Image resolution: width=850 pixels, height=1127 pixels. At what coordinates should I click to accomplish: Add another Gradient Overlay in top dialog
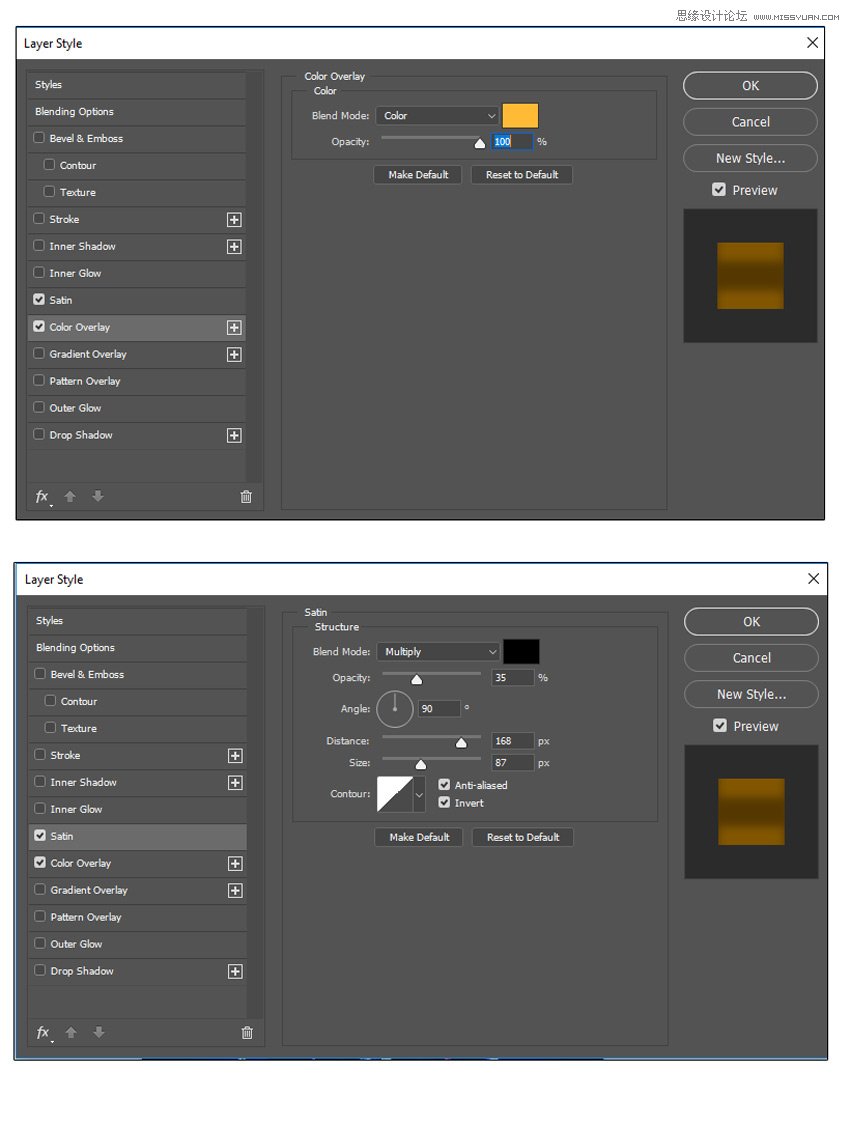[x=234, y=354]
